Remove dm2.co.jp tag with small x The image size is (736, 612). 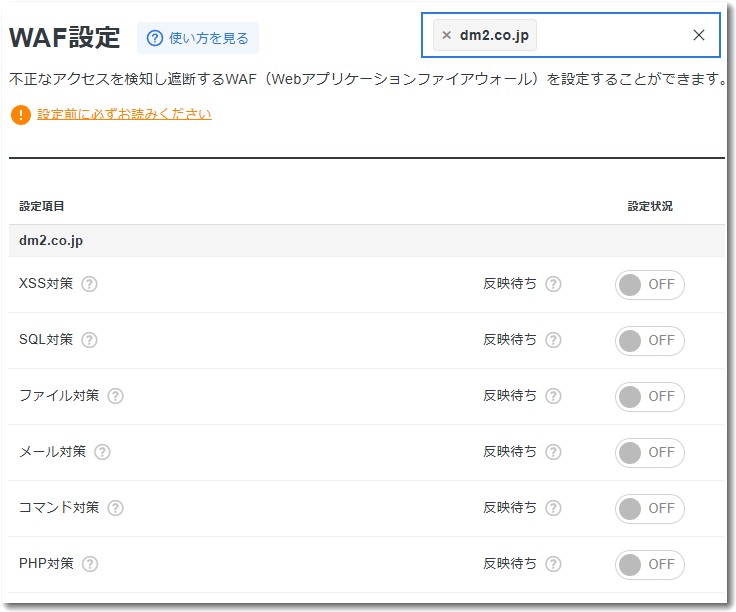(x=447, y=35)
